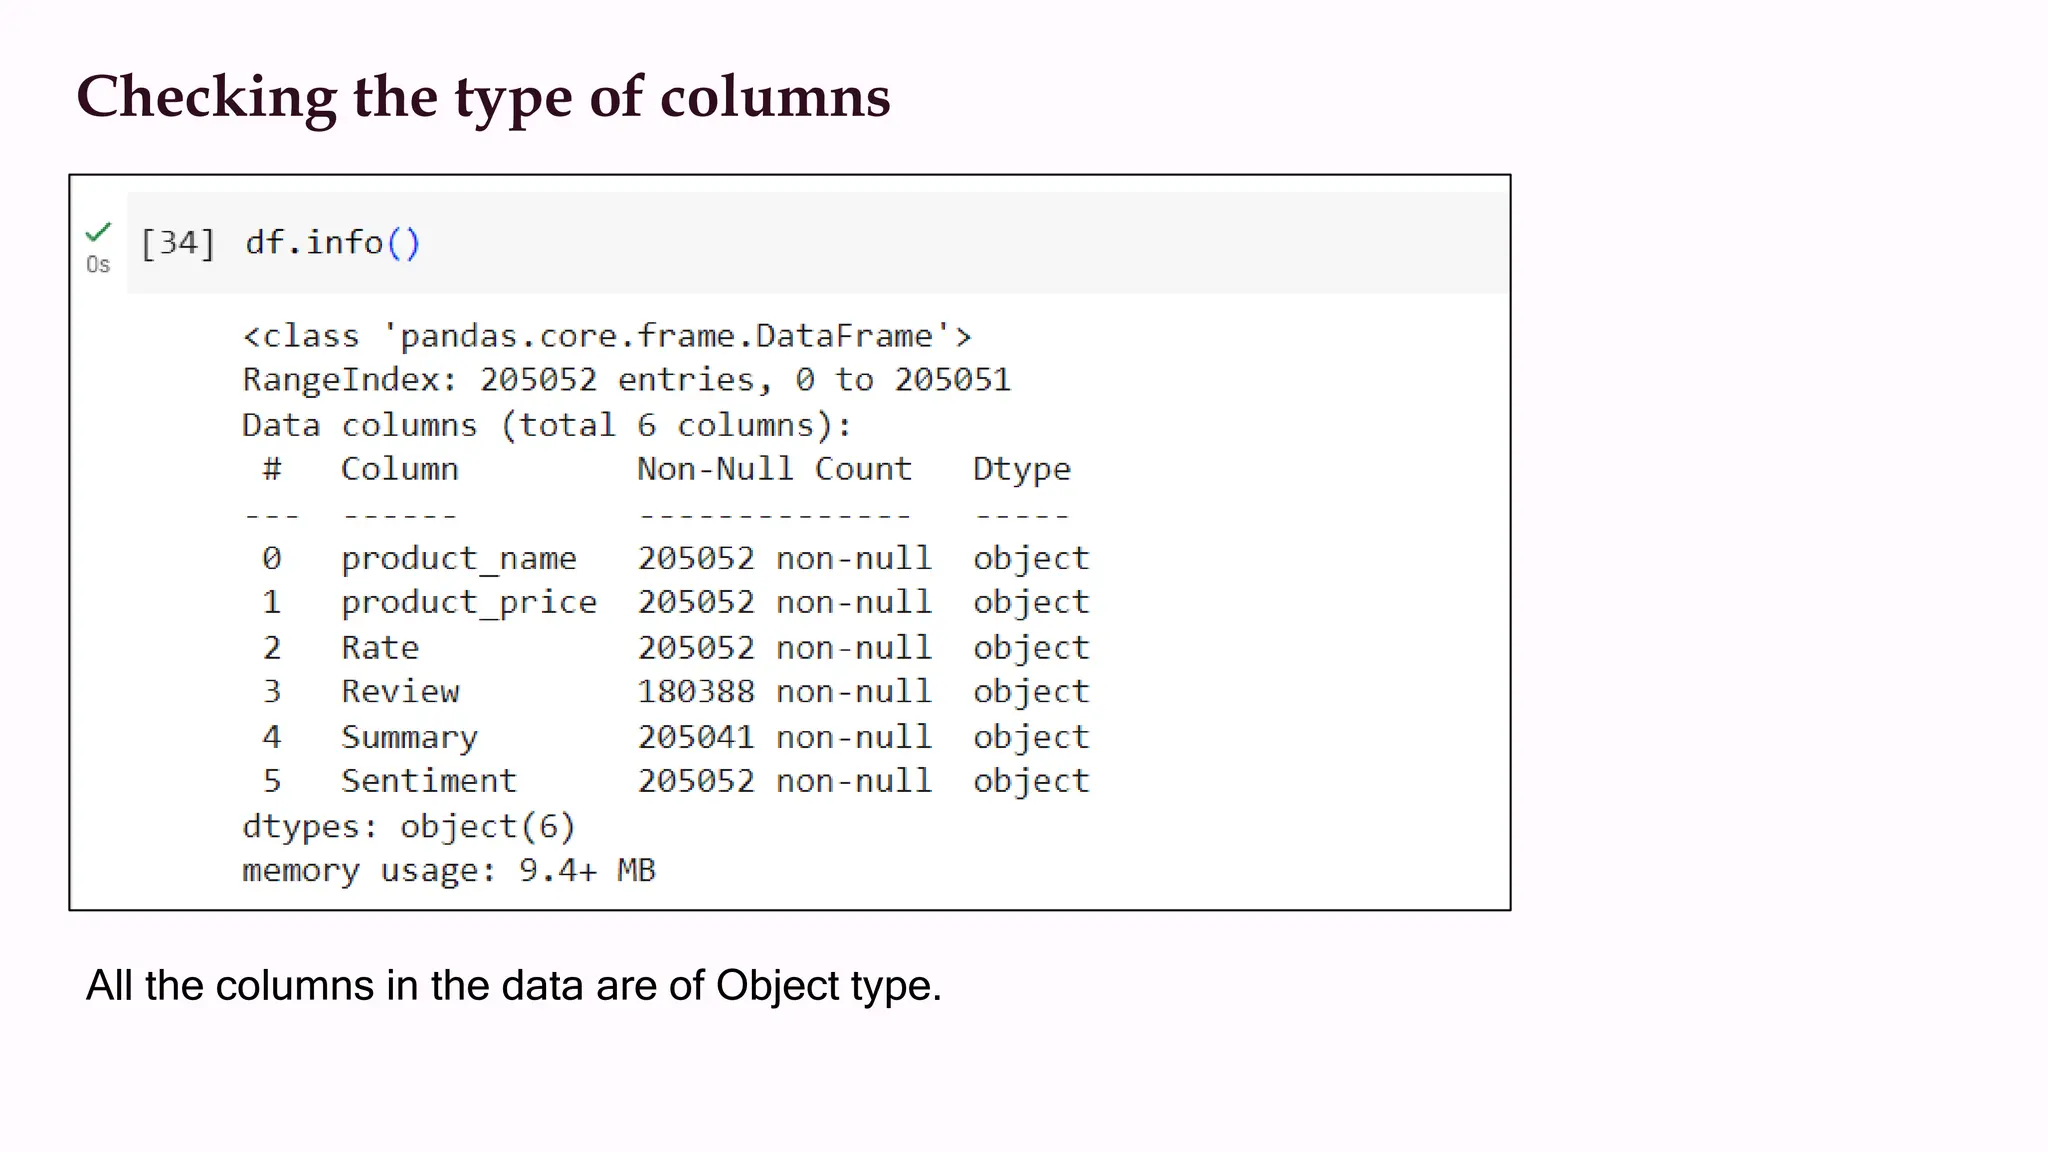Click the '0s' execution time label
This screenshot has width=2048, height=1152.
(x=98, y=265)
